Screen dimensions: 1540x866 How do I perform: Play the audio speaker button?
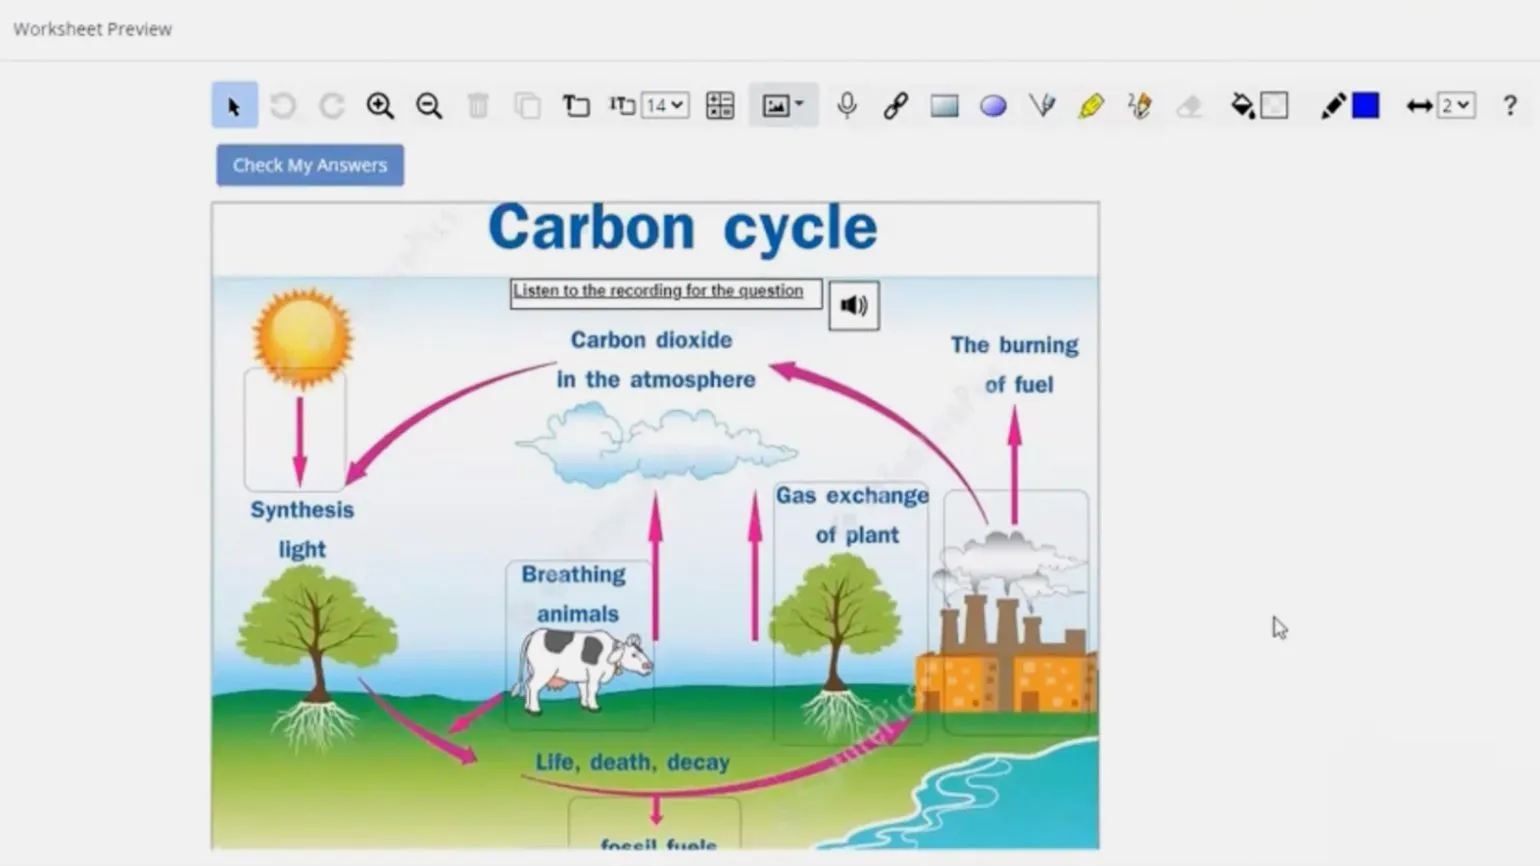[854, 306]
